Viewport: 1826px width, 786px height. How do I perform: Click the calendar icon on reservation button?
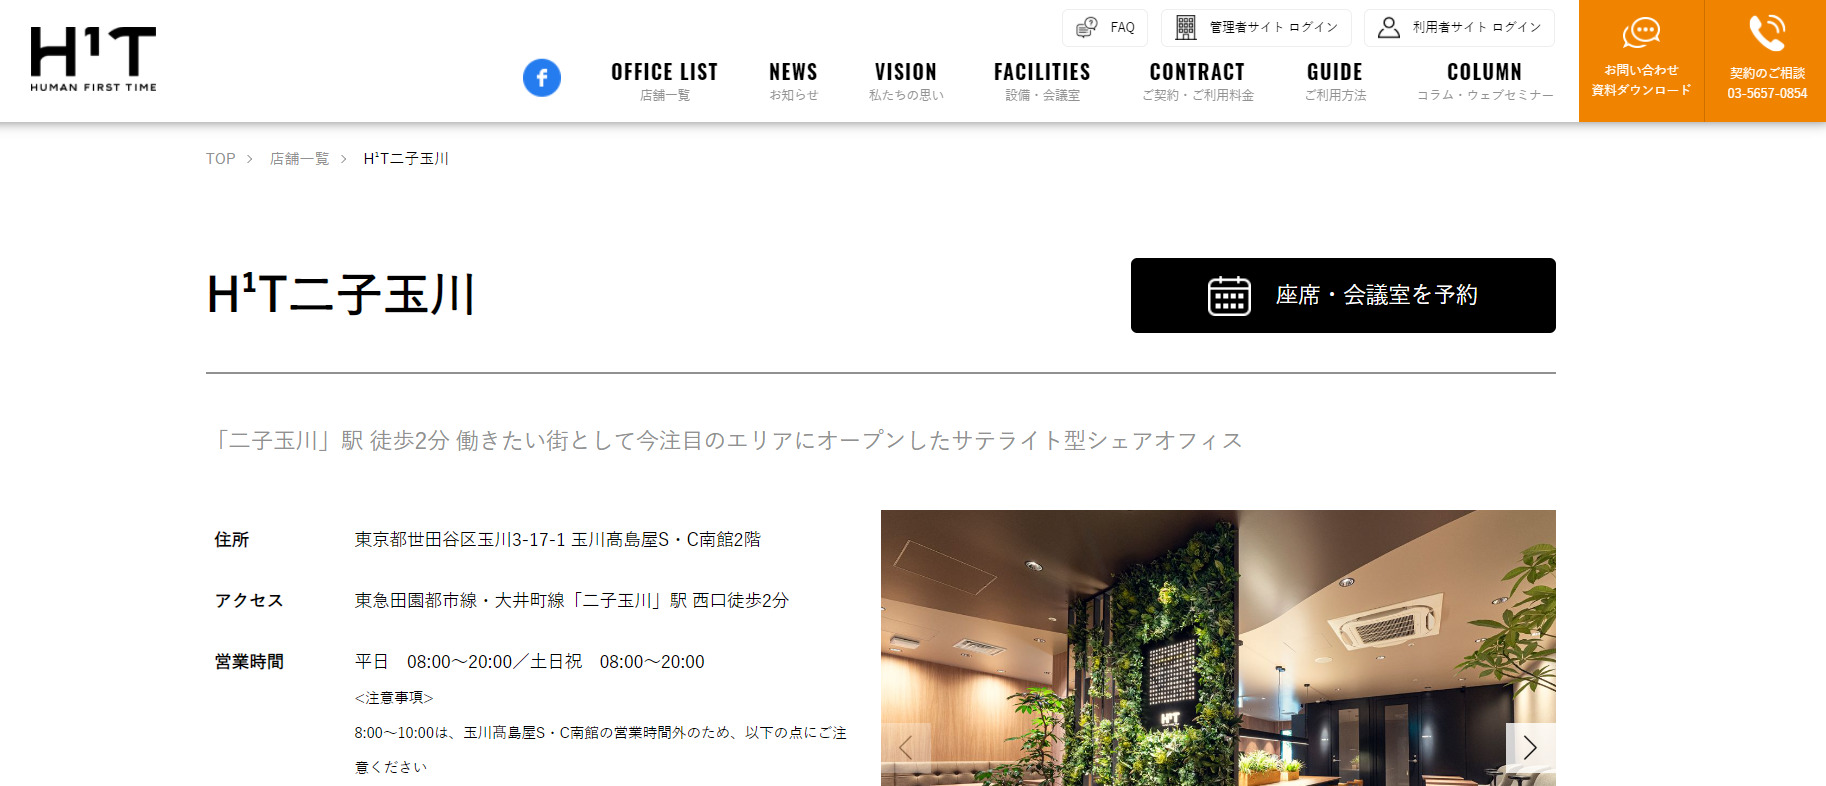pos(1229,296)
